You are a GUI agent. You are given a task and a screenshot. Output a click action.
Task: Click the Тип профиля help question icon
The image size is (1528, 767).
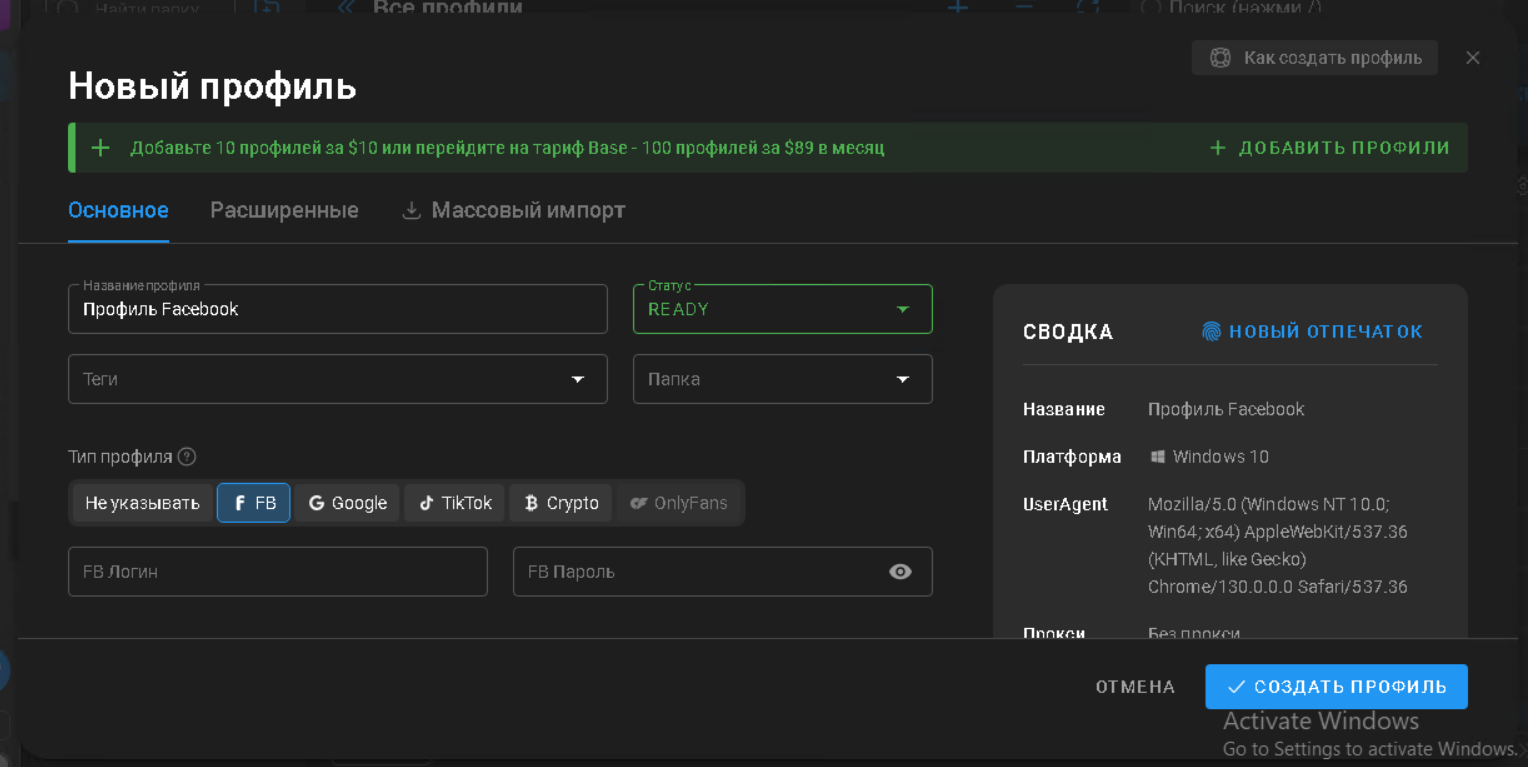tap(187, 457)
